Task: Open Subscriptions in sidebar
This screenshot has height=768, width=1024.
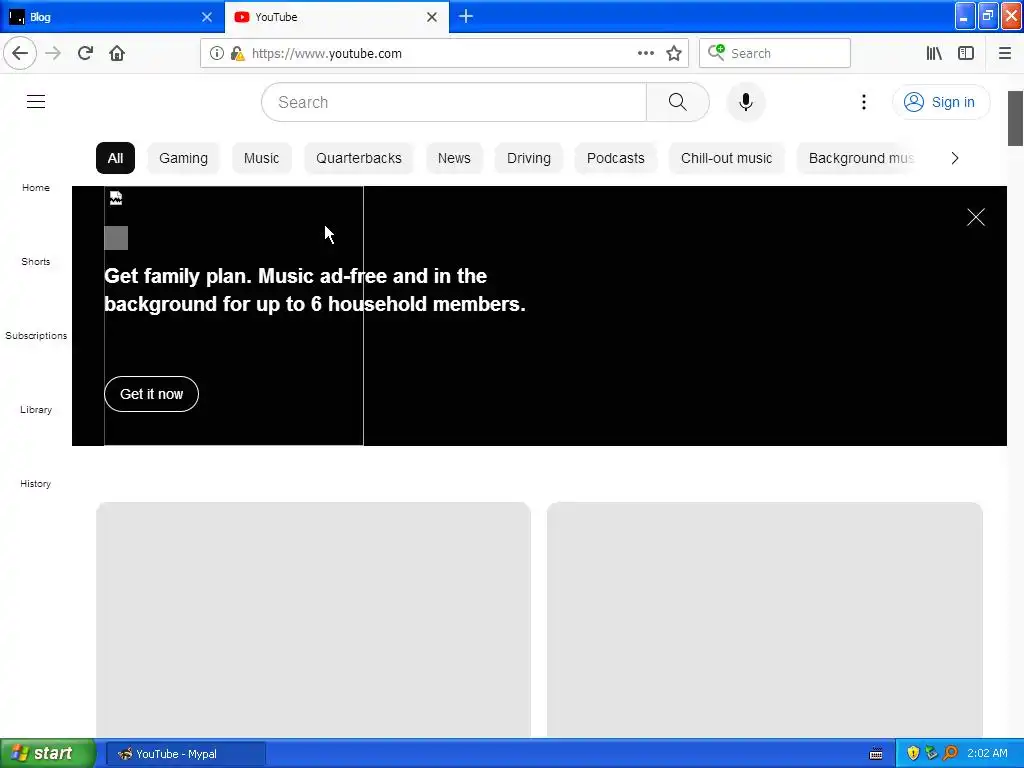Action: [x=36, y=336]
